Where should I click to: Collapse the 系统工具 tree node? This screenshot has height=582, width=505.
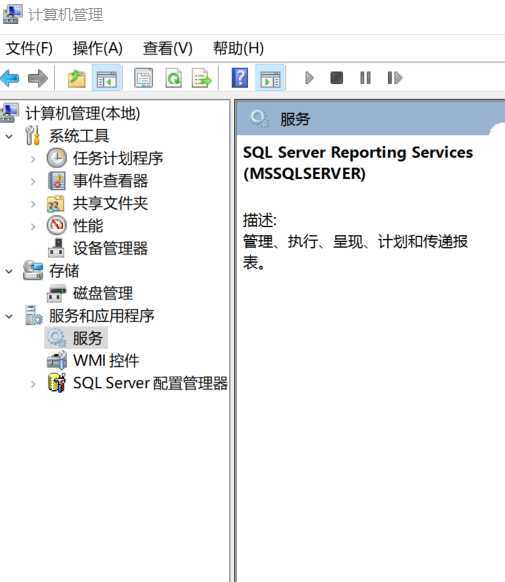tap(9, 137)
